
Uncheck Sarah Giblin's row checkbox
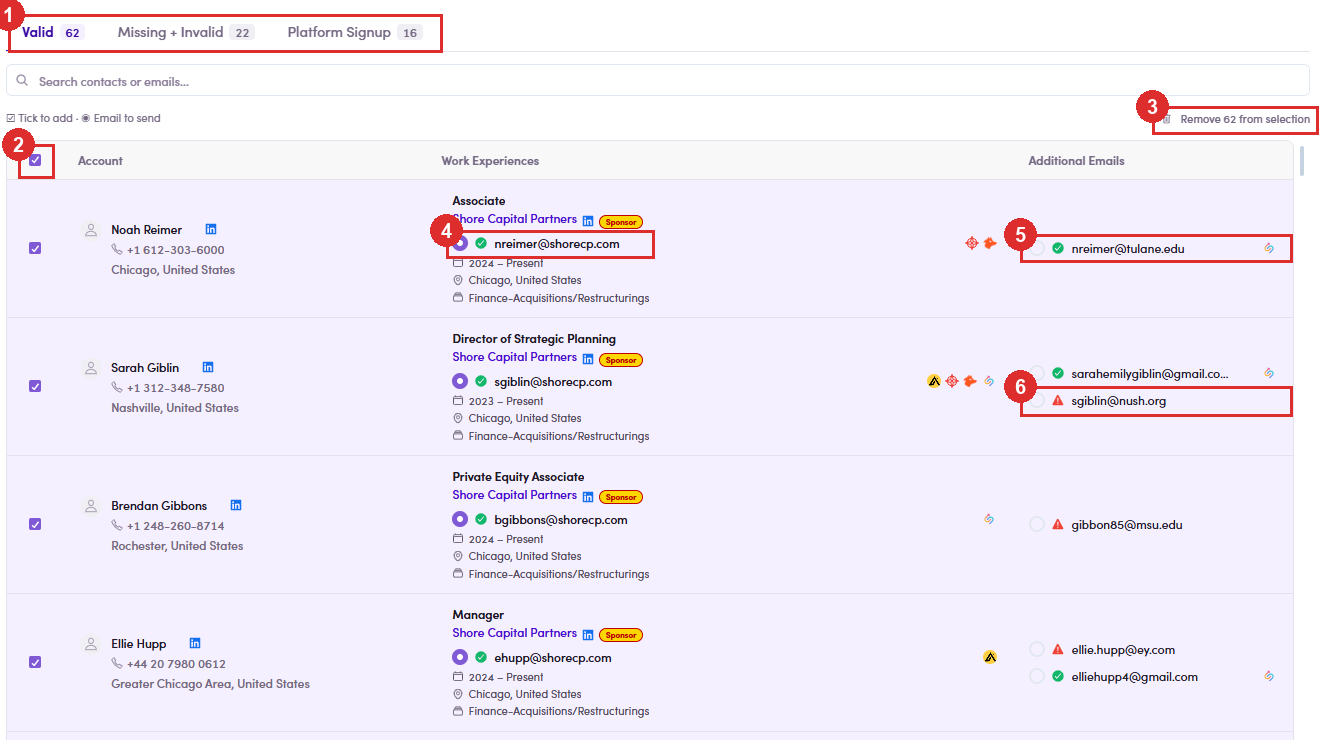pos(36,386)
